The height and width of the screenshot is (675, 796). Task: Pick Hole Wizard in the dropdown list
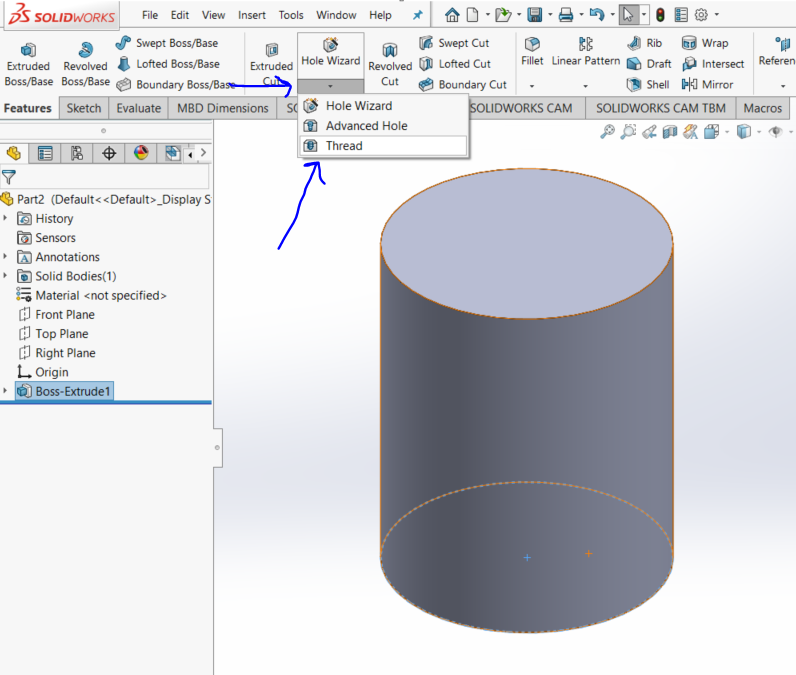coord(383,106)
